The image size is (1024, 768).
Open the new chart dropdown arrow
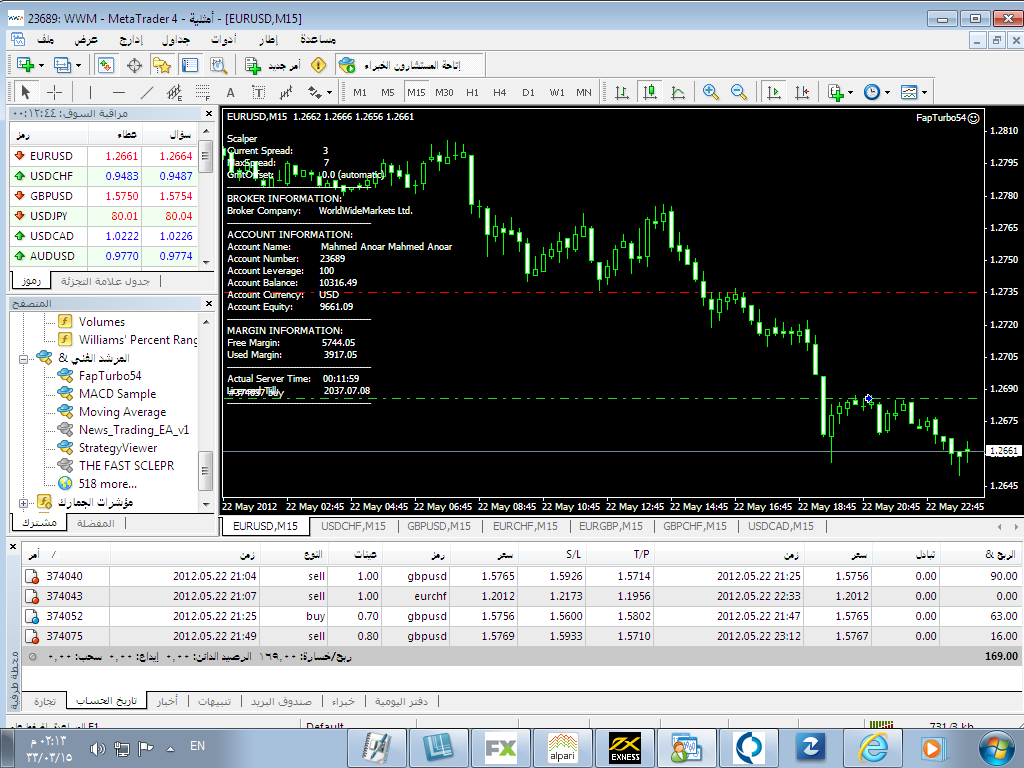tap(41, 65)
